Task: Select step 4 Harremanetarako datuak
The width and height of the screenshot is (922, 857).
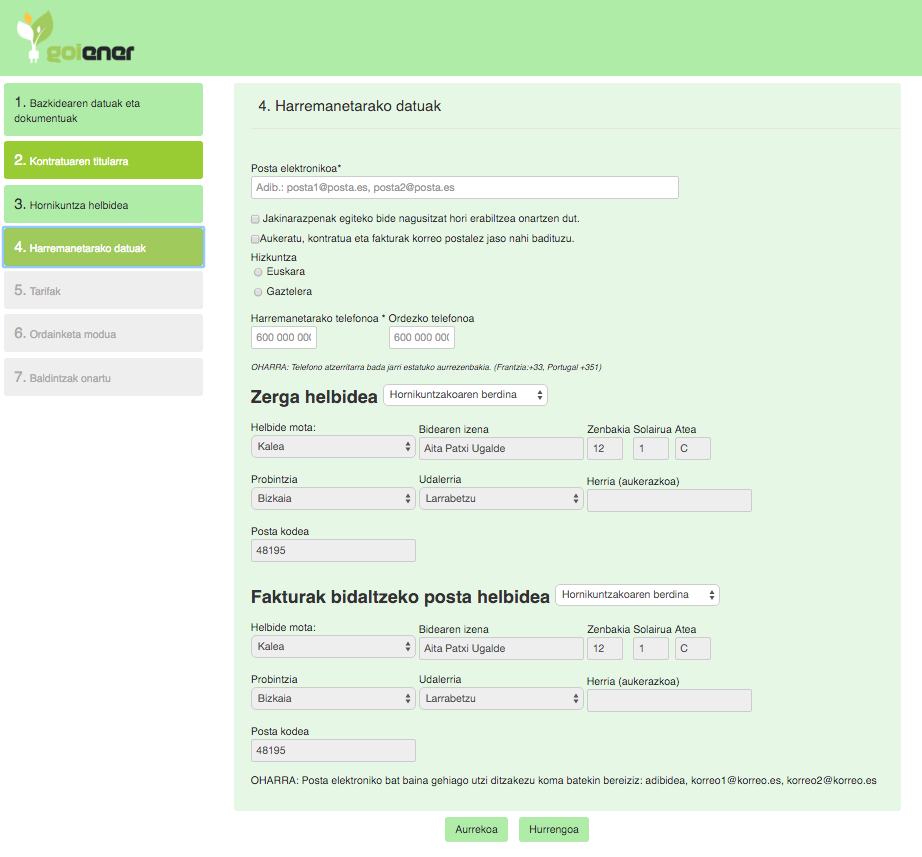Action: [103, 248]
